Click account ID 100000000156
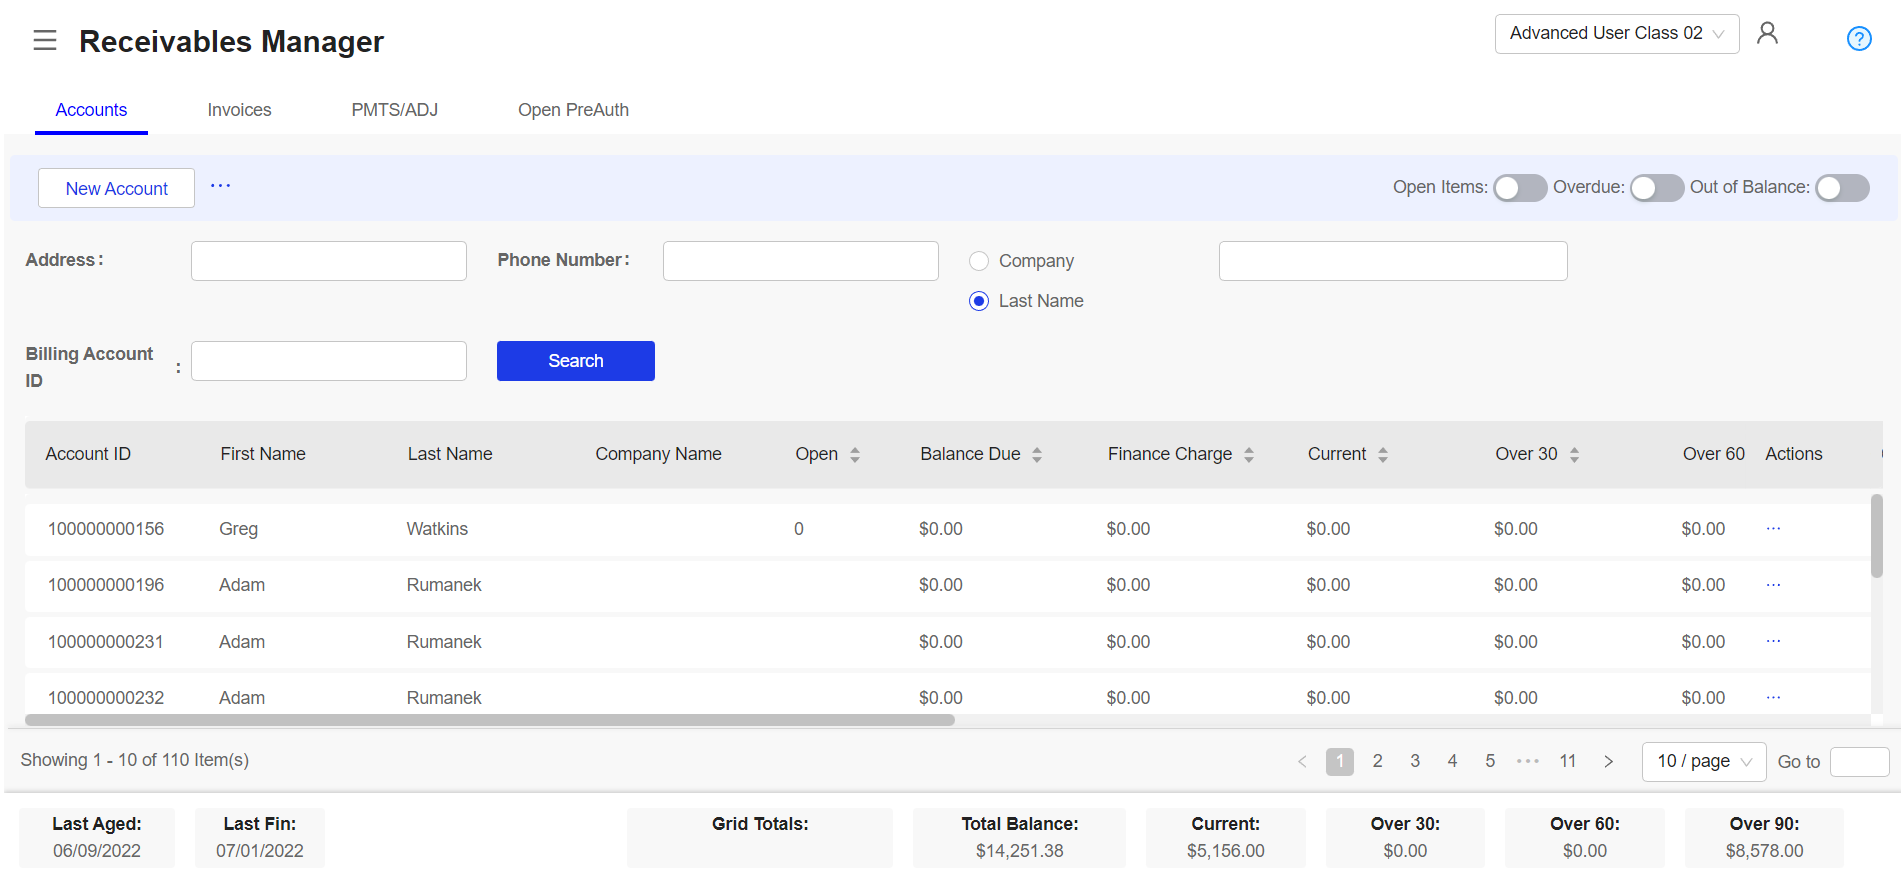This screenshot has height=884, width=1901. coord(106,529)
